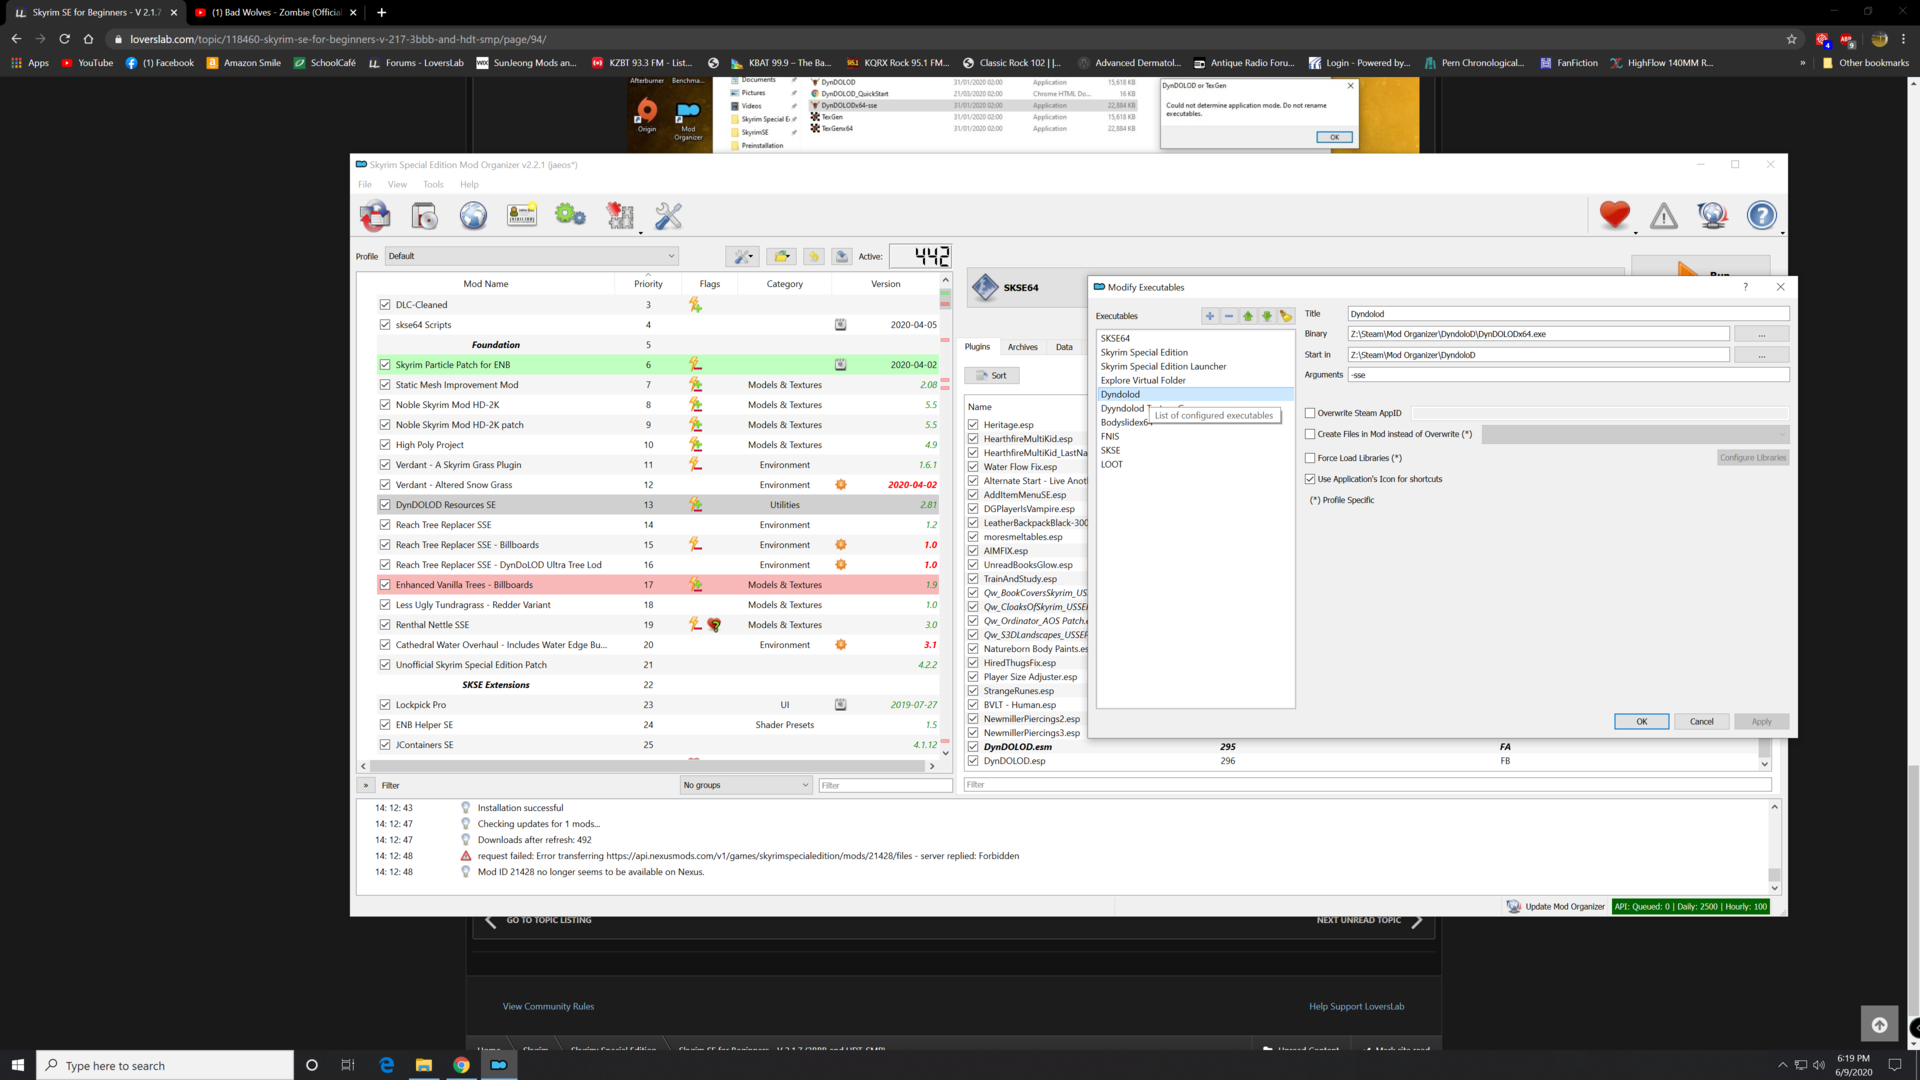Viewport: 1920px width, 1080px height.
Task: Toggle Force Load Libraries checkbox
Action: (x=1310, y=458)
